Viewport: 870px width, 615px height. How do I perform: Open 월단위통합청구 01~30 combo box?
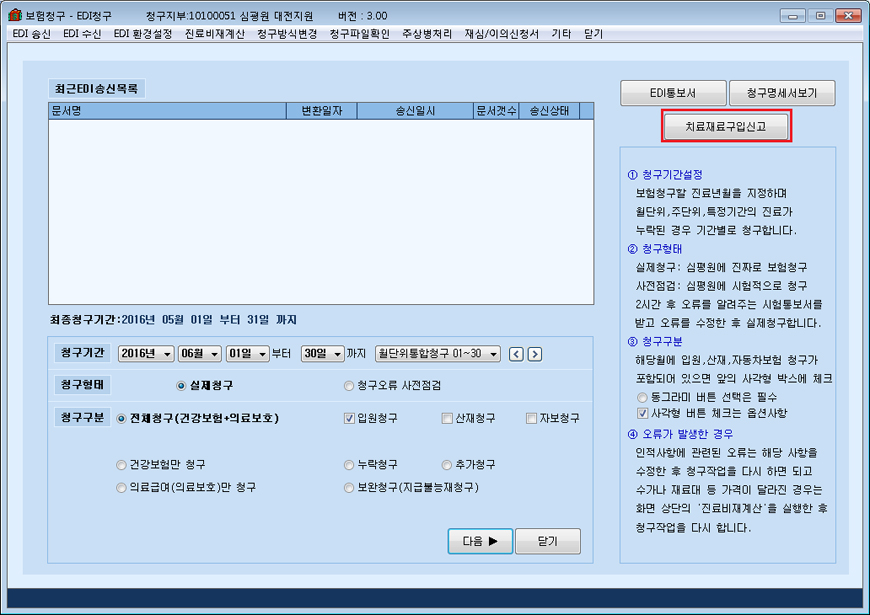point(437,354)
